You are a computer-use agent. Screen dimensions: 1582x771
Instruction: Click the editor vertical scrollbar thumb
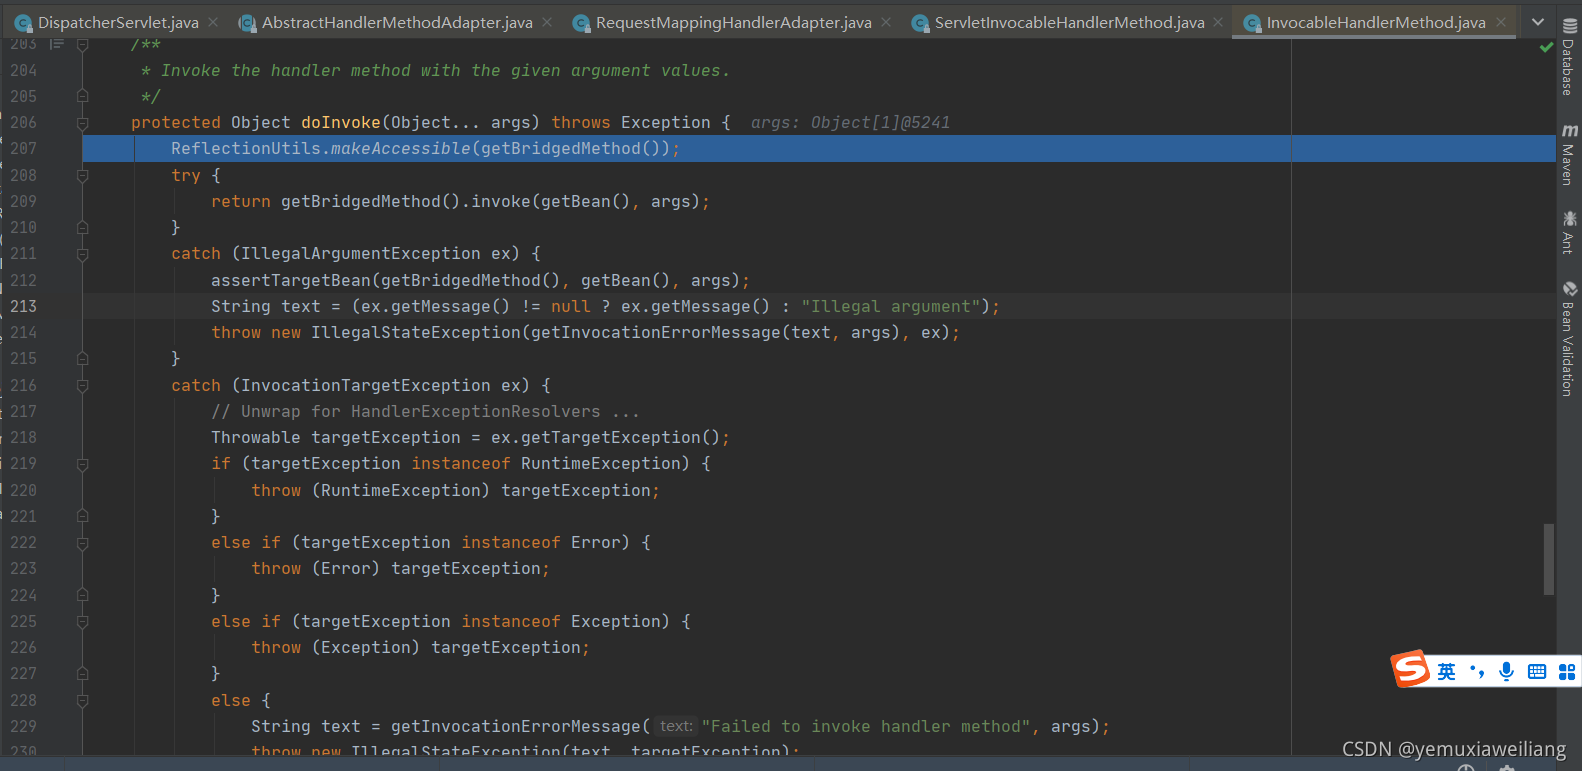1549,559
